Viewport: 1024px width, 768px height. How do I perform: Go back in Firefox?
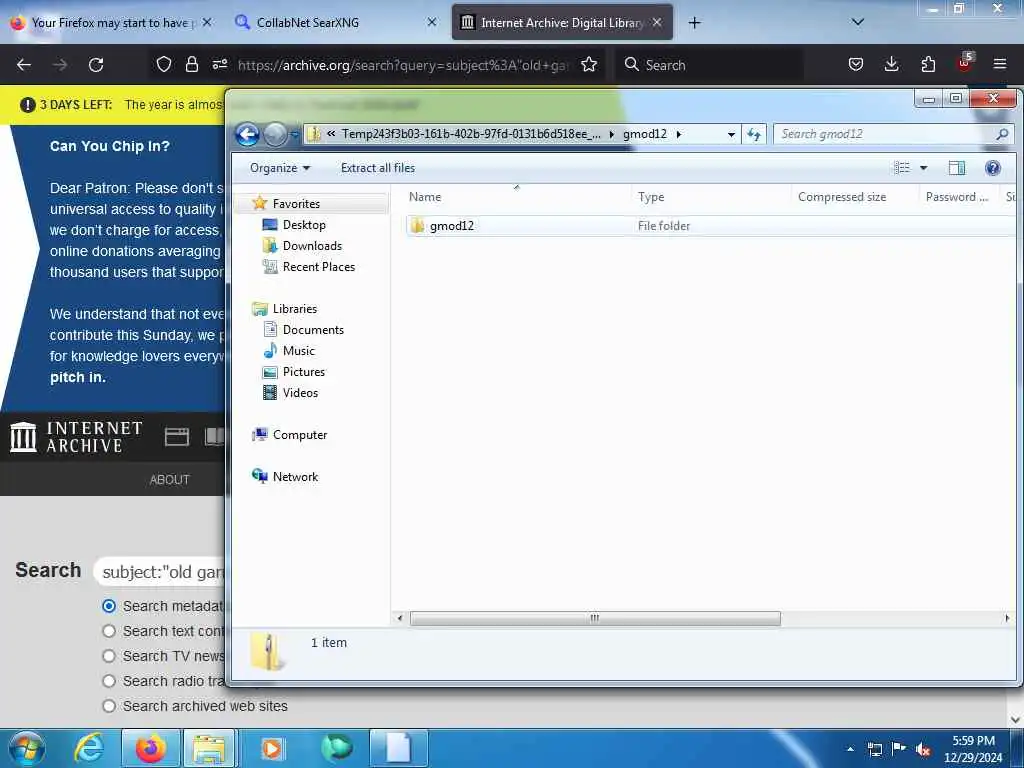click(x=24, y=65)
